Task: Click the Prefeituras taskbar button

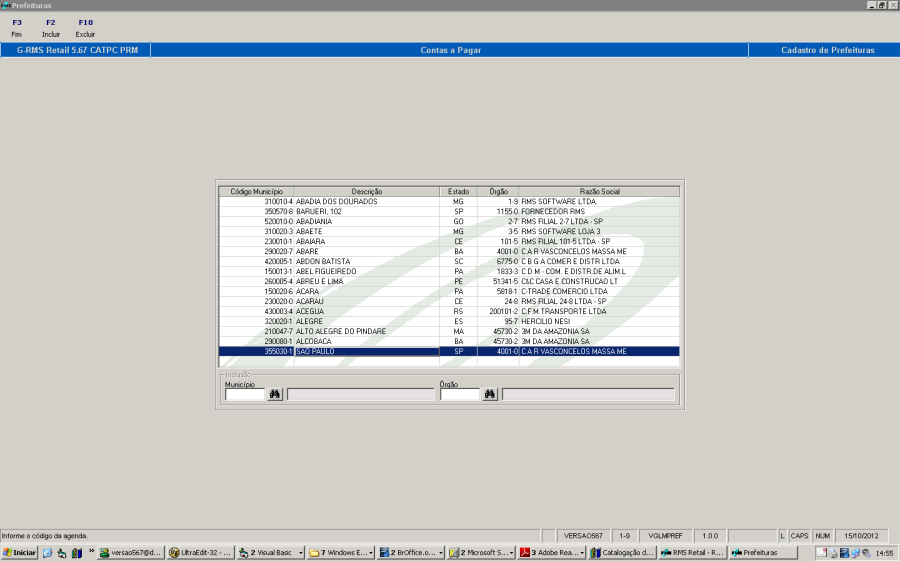Action: click(x=762, y=552)
